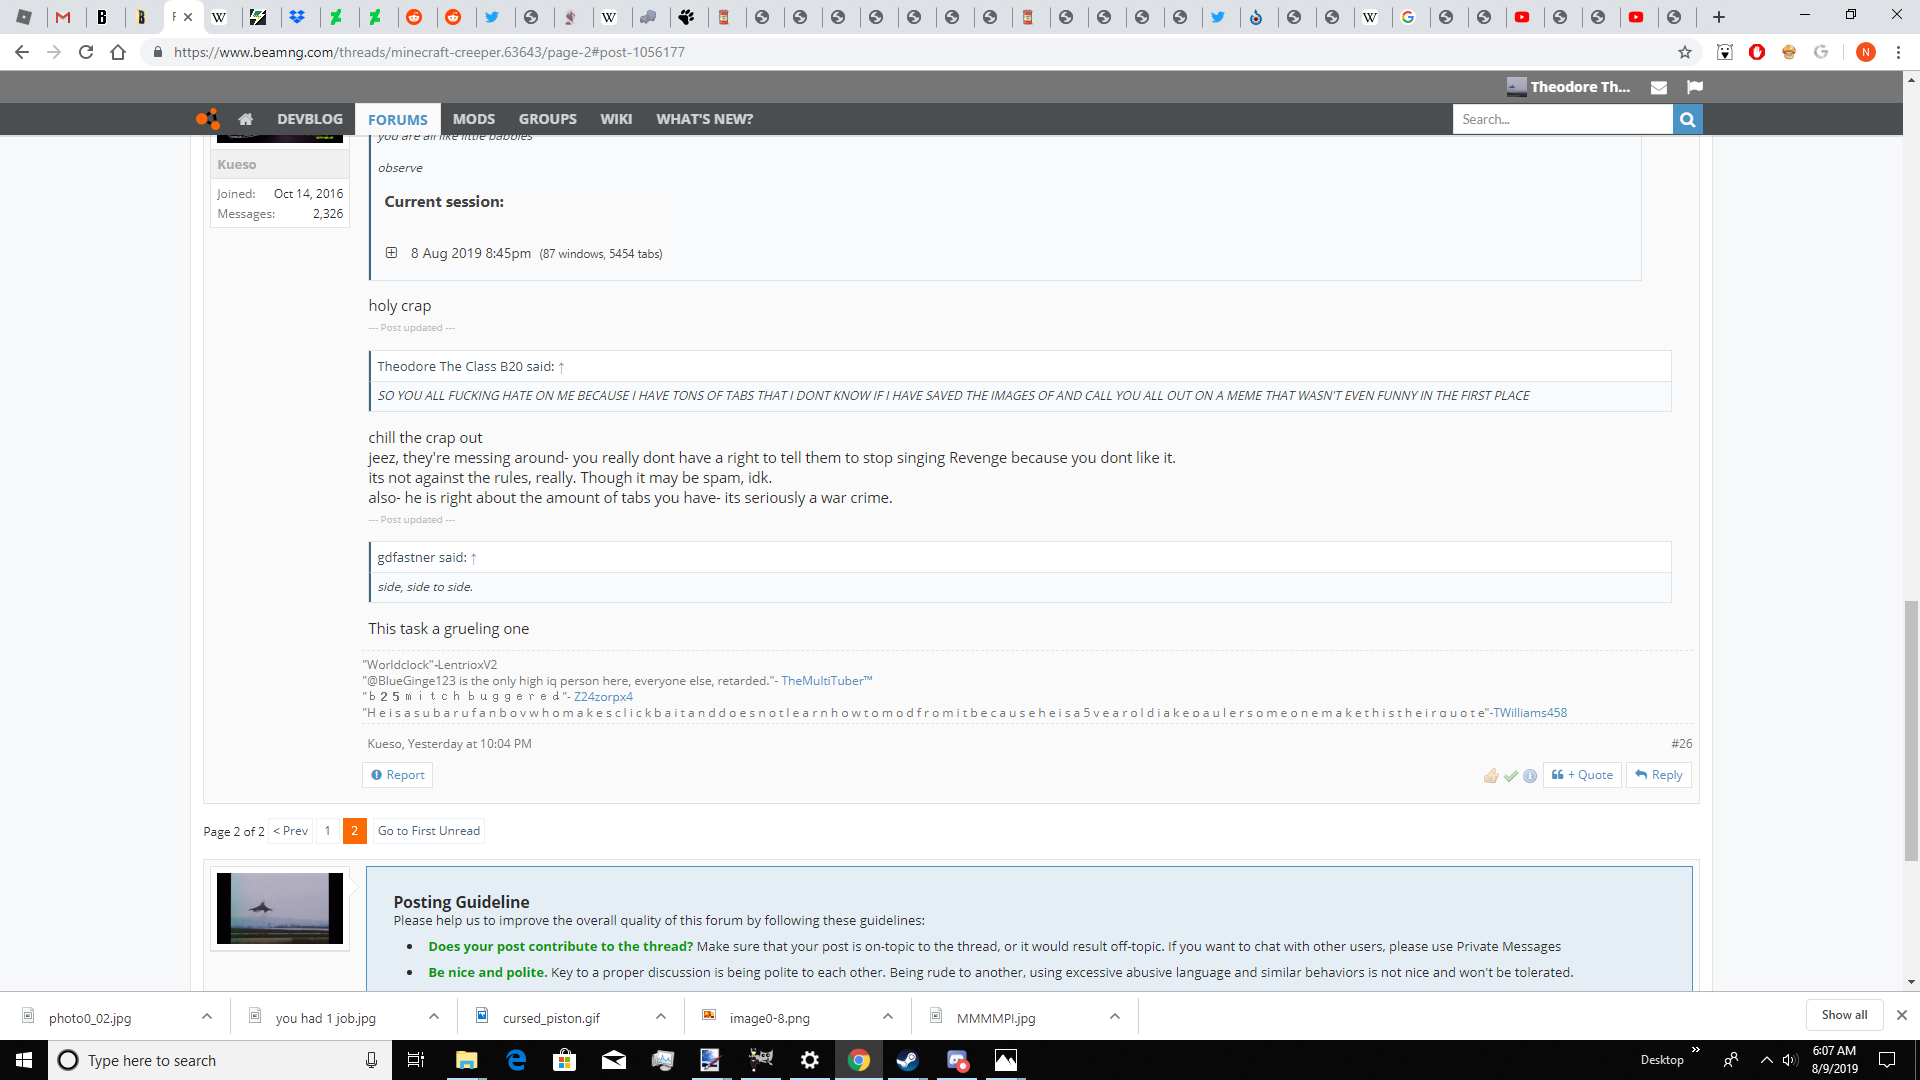Click the BeamNG orange logo
1920x1080 pixels.
point(207,119)
